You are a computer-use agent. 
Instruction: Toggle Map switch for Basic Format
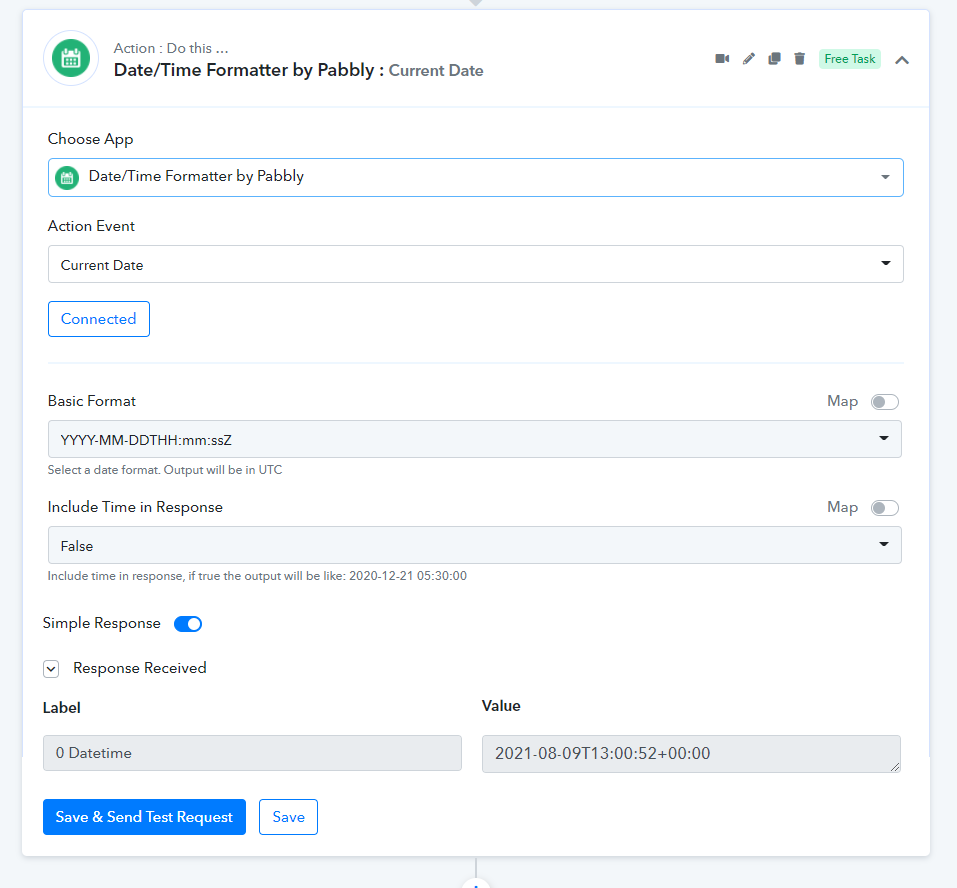884,402
